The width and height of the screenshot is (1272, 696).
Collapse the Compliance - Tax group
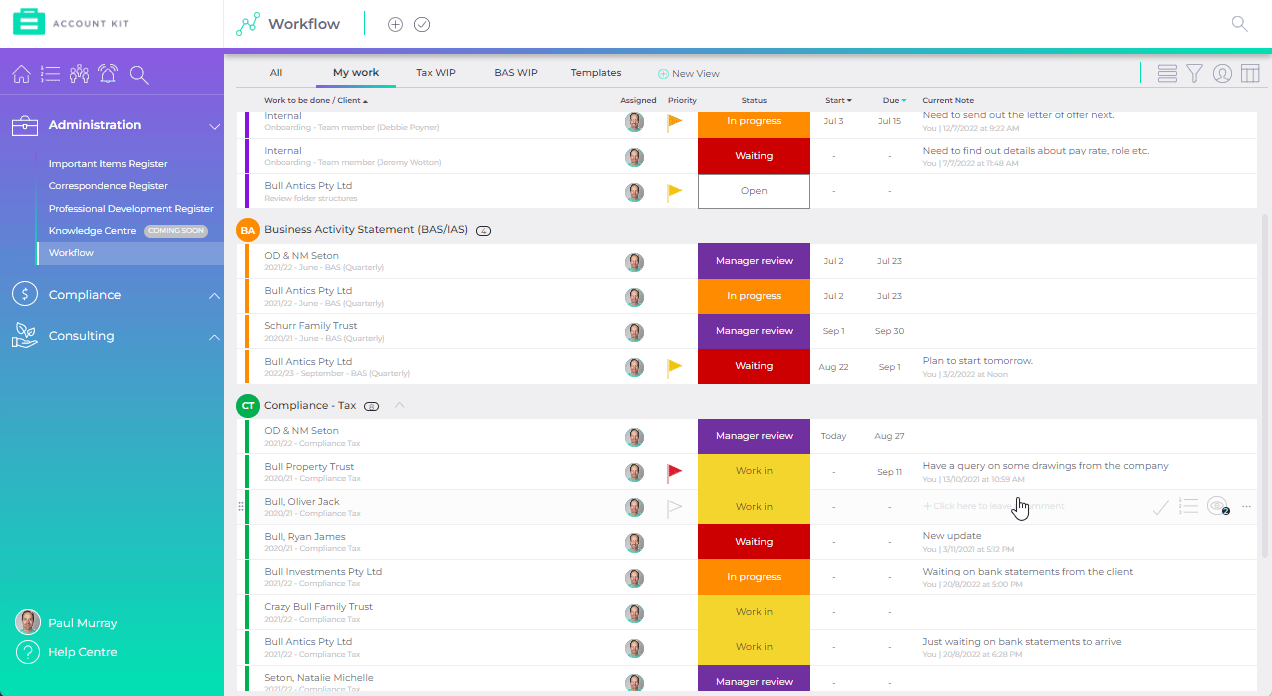click(x=400, y=405)
